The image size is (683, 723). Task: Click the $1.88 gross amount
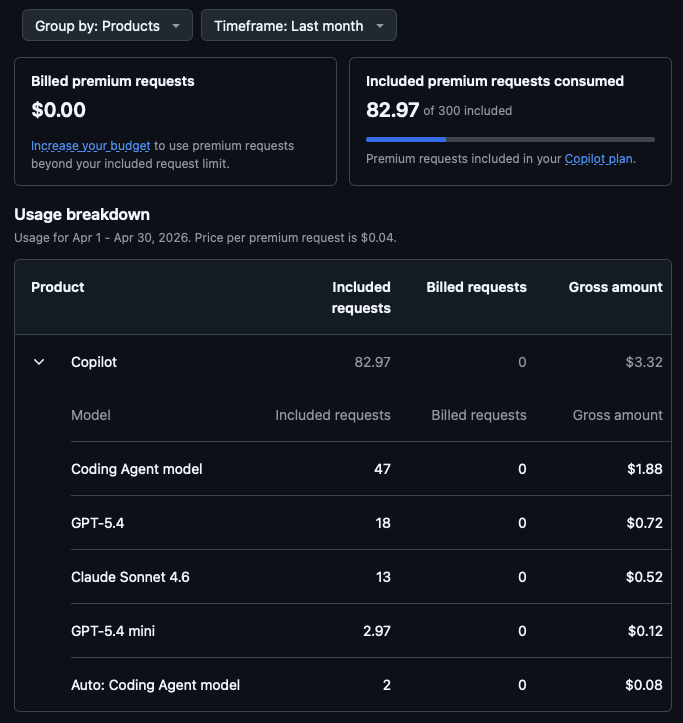pos(644,469)
